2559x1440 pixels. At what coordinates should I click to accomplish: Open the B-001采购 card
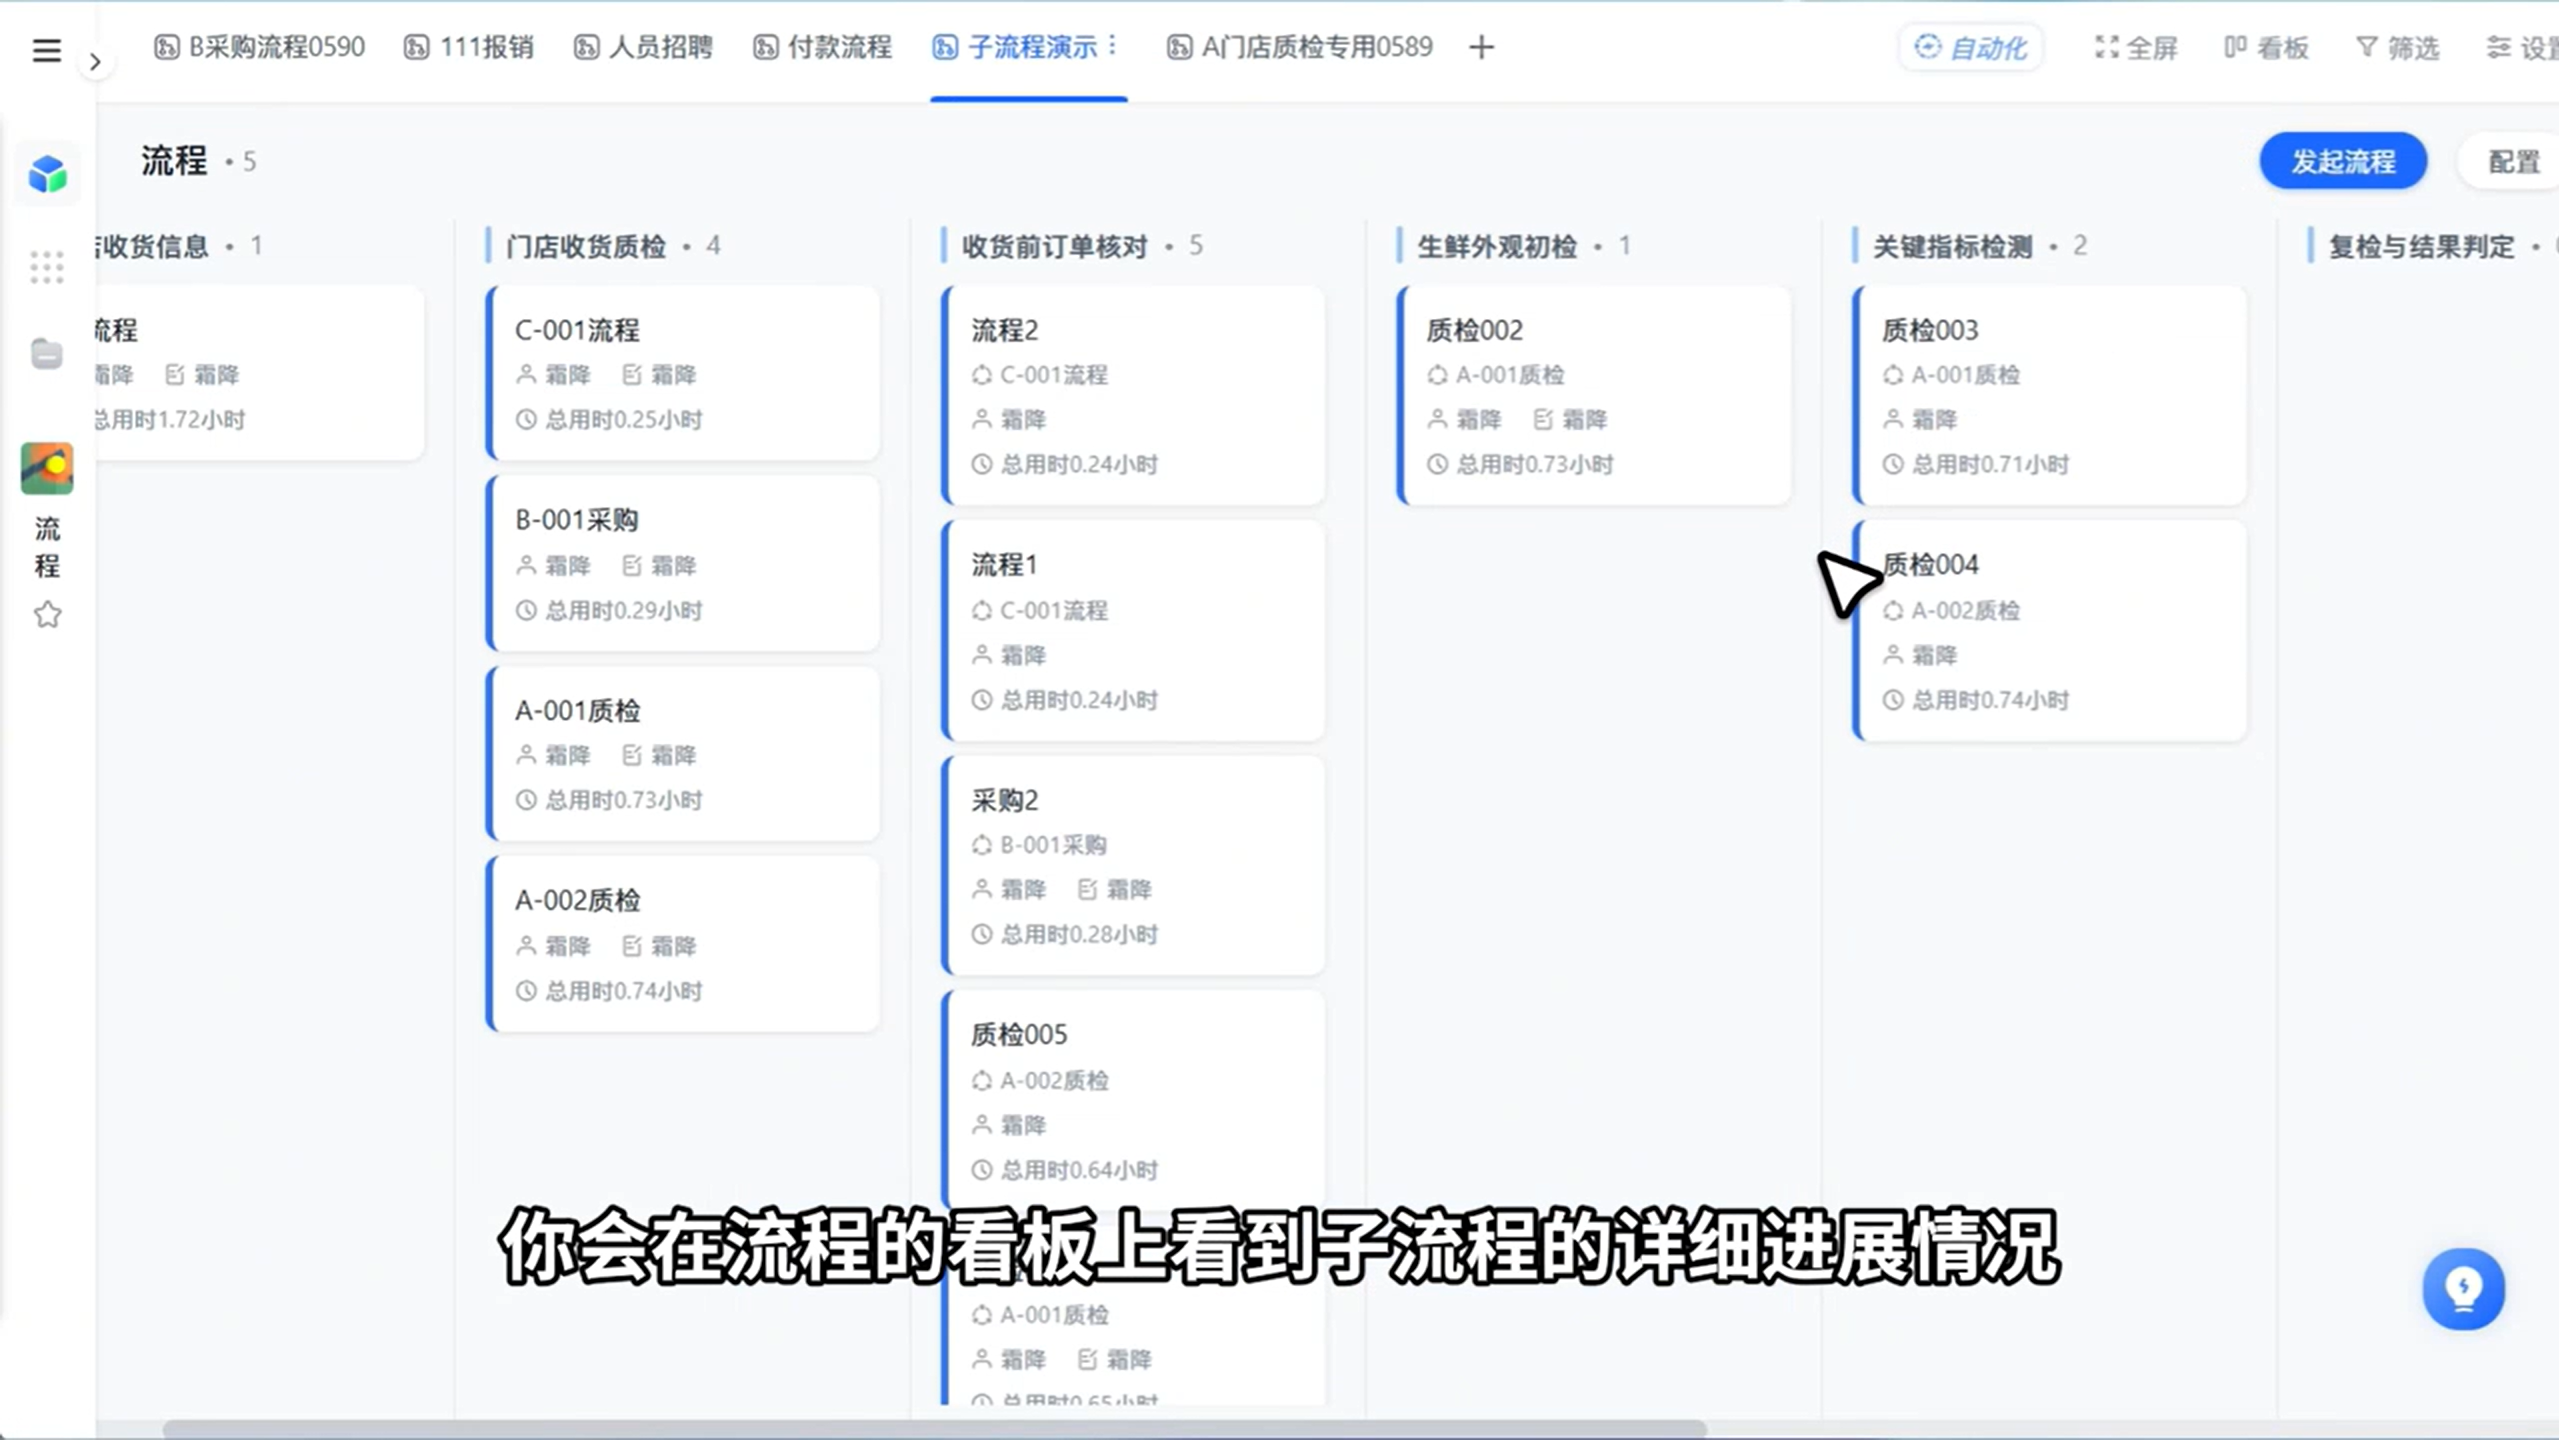pyautogui.click(x=683, y=563)
